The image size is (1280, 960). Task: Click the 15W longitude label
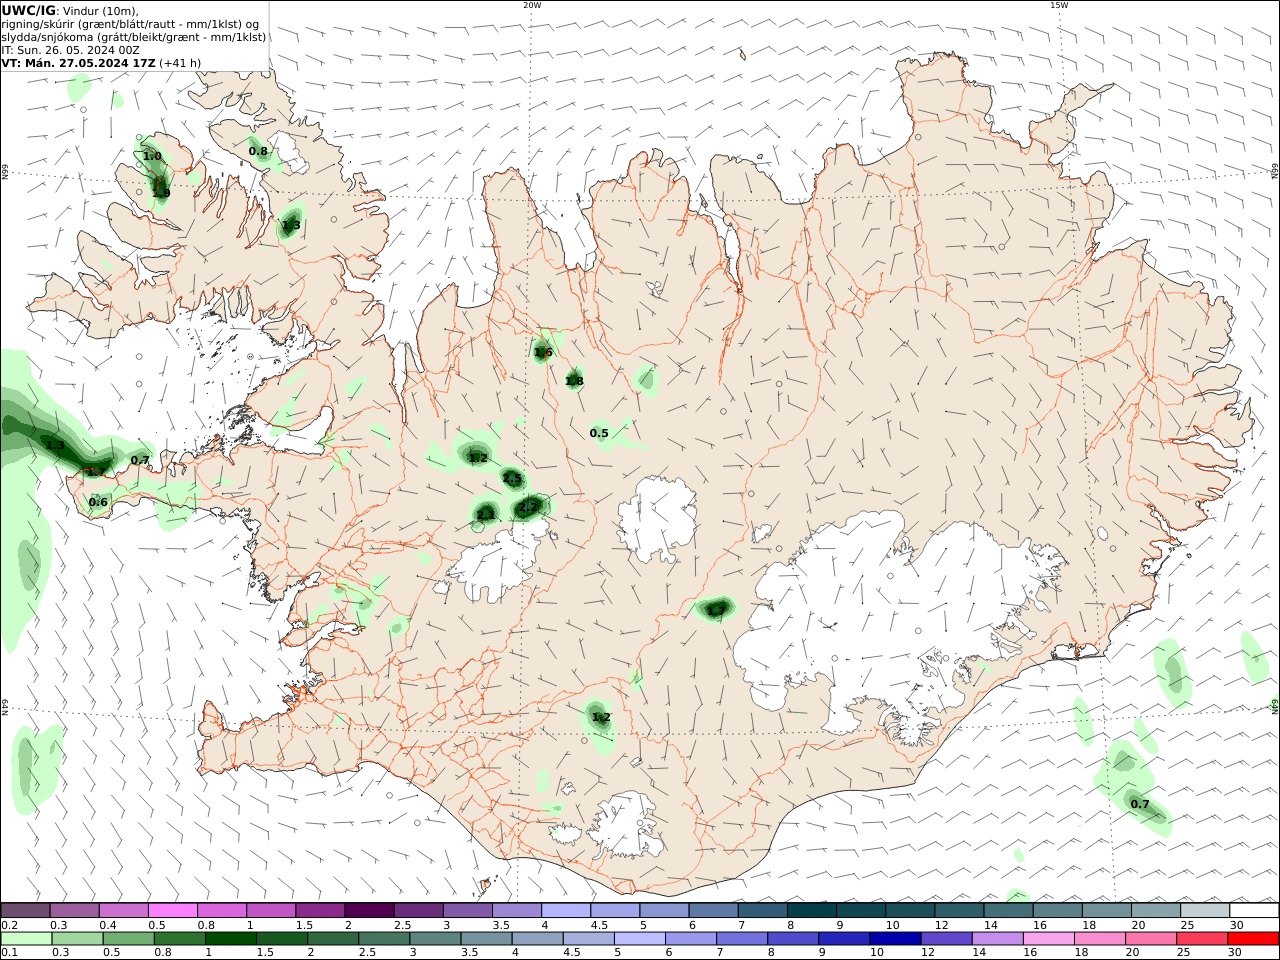(x=1059, y=5)
